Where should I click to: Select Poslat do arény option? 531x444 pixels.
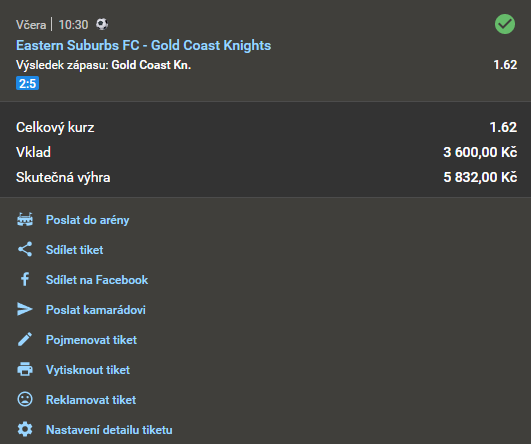click(87, 220)
